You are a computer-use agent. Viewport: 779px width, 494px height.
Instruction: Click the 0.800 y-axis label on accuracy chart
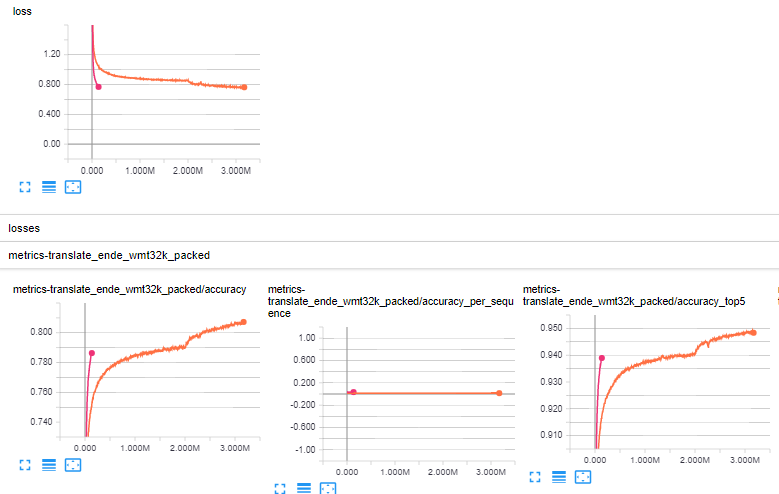41,331
